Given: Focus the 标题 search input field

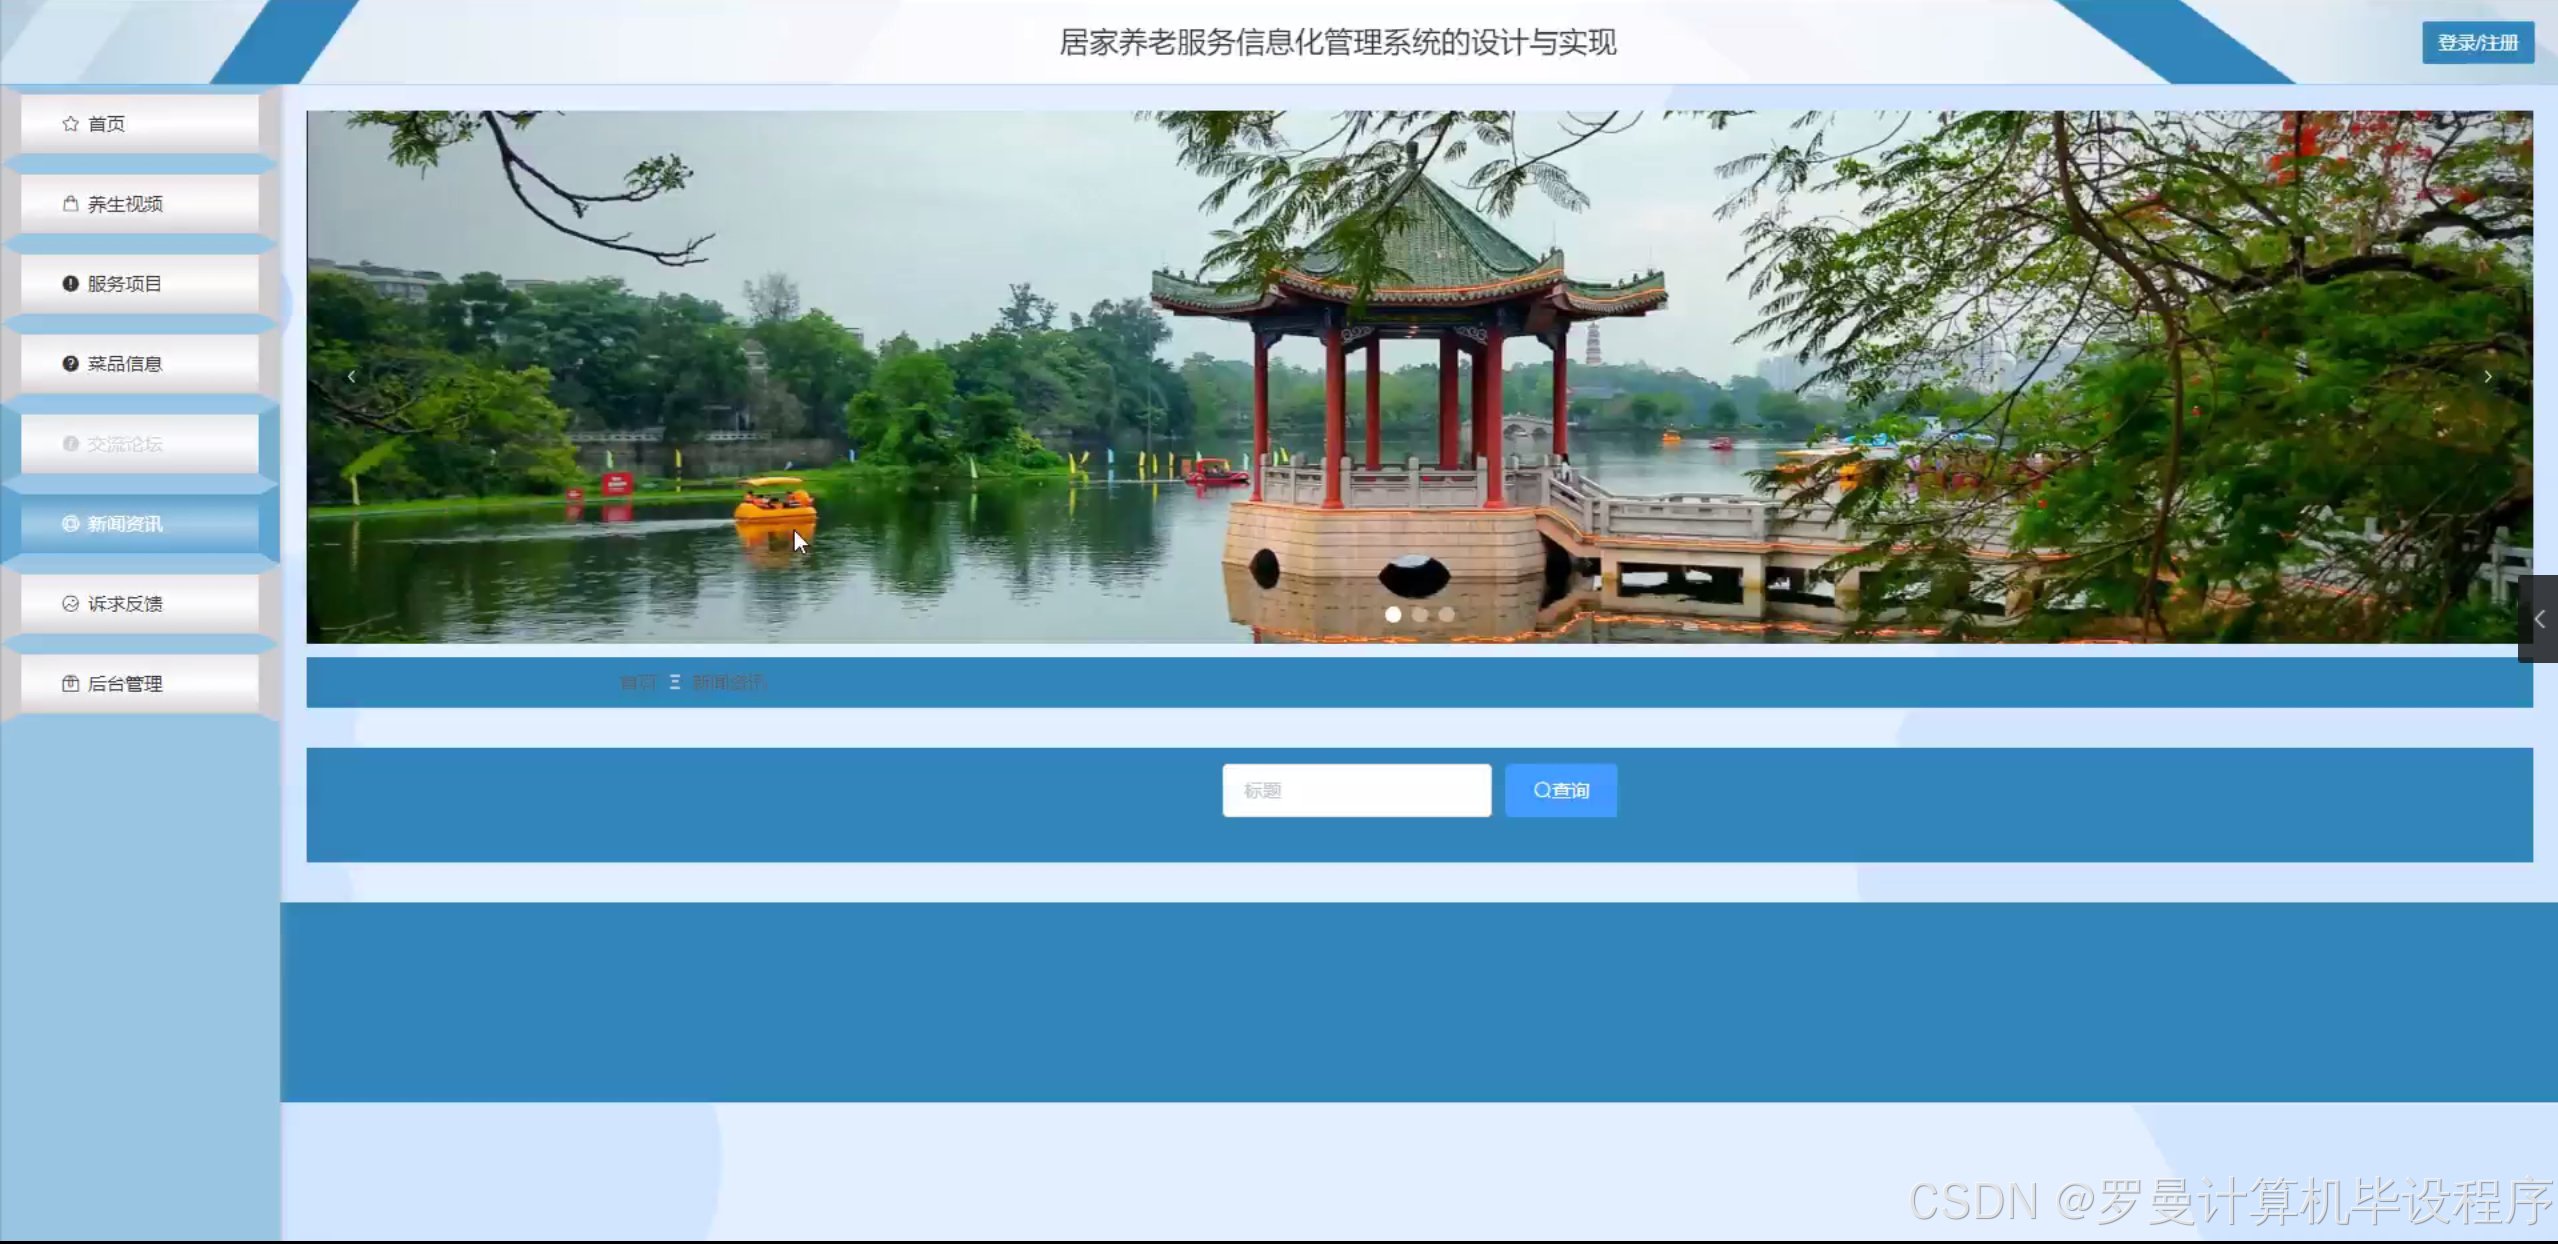Looking at the screenshot, I should 1356,791.
